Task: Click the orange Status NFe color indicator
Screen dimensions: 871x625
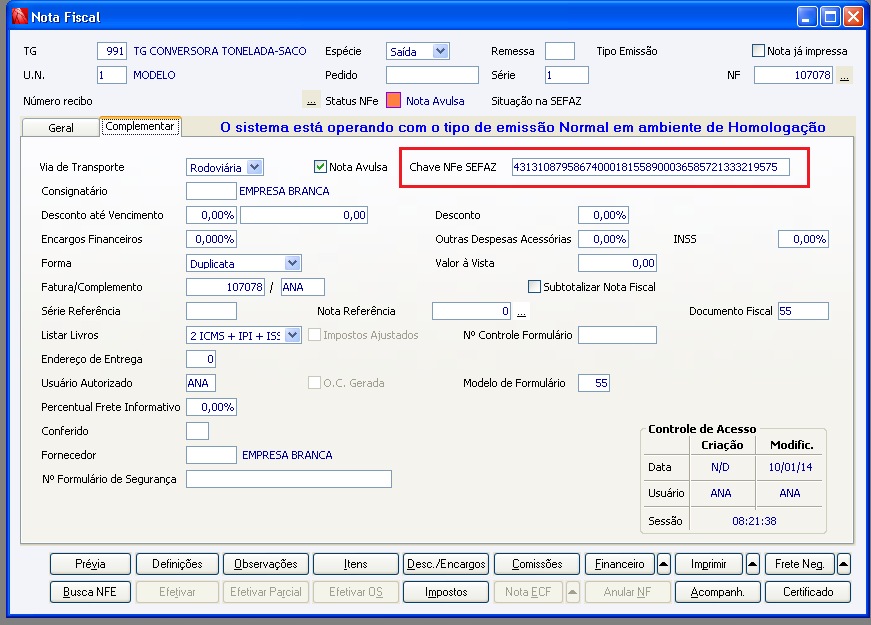Action: 393,101
